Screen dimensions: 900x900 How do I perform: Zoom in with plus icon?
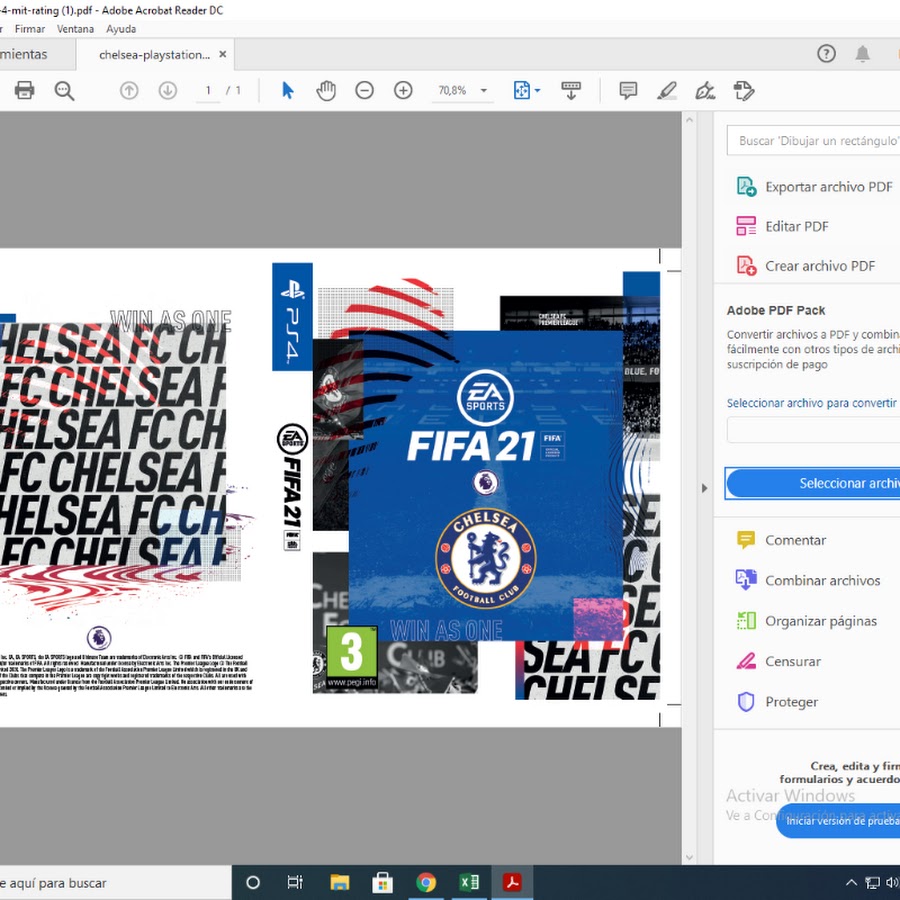[403, 90]
